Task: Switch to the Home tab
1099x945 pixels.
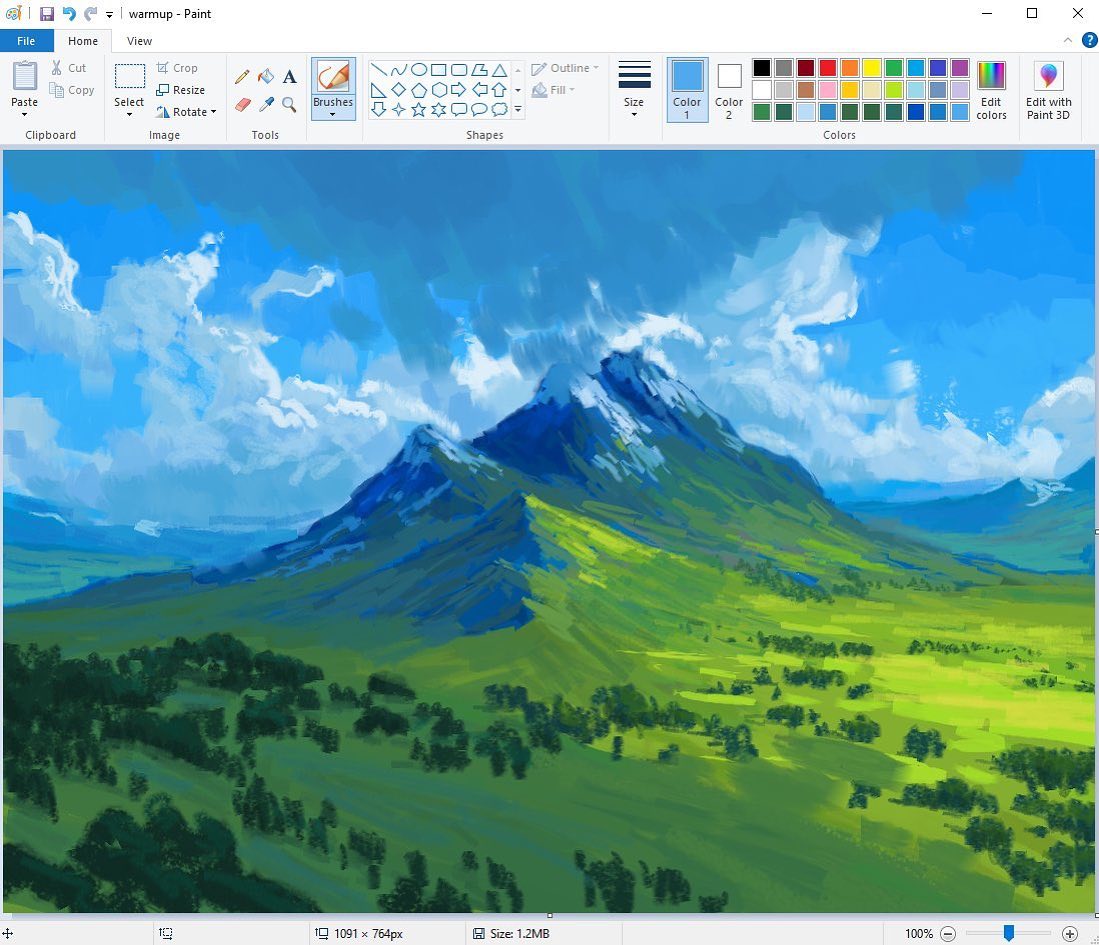Action: [x=83, y=41]
